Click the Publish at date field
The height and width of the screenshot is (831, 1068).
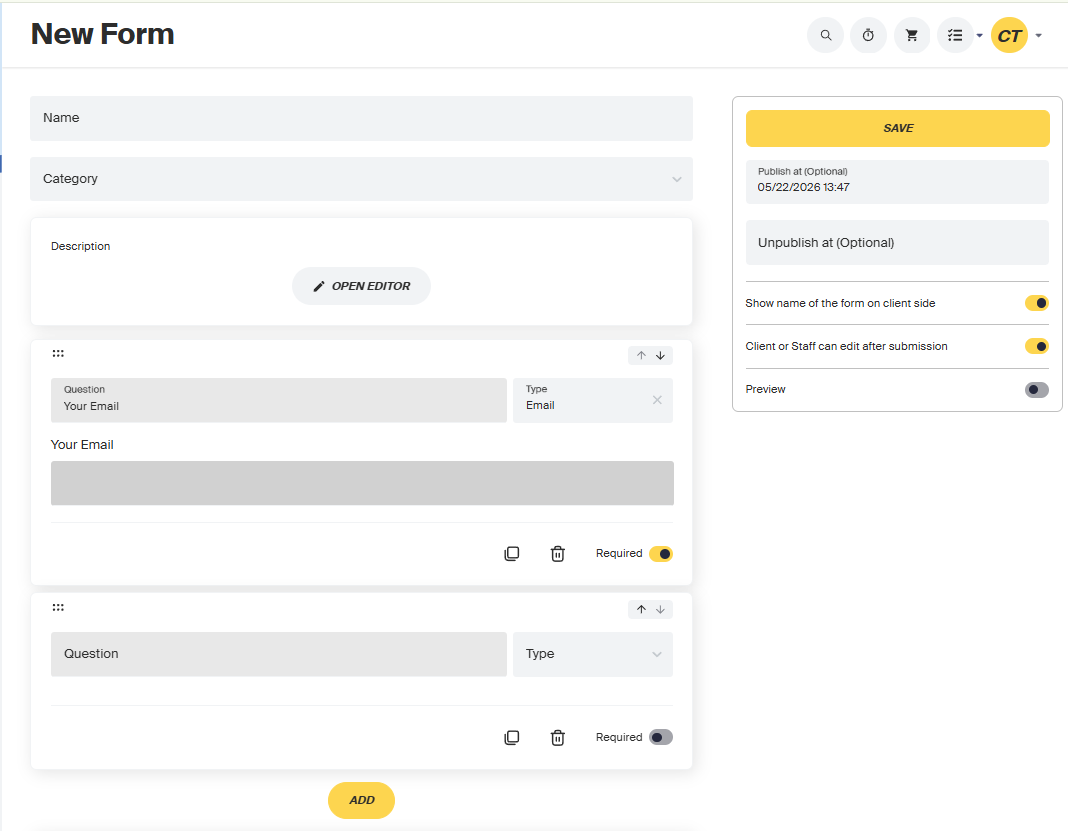pyautogui.click(x=898, y=182)
